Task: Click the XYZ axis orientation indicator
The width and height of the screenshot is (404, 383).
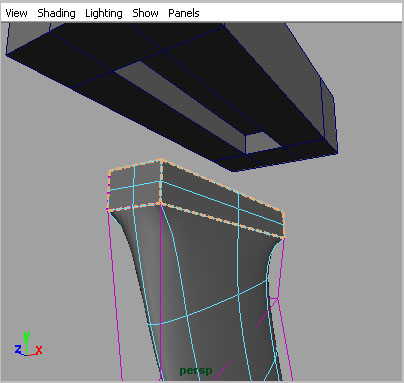Action: (28, 344)
